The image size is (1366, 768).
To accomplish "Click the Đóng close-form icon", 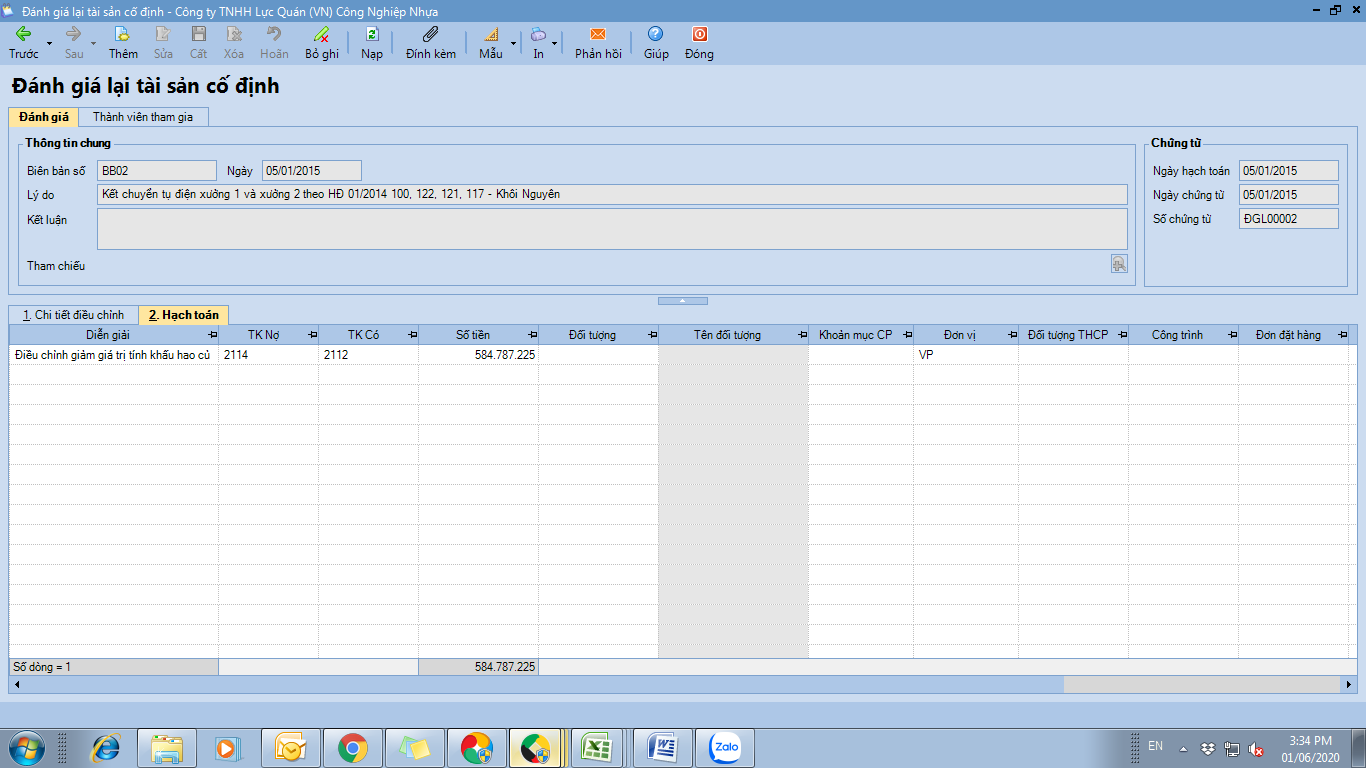I will pyautogui.click(x=699, y=34).
